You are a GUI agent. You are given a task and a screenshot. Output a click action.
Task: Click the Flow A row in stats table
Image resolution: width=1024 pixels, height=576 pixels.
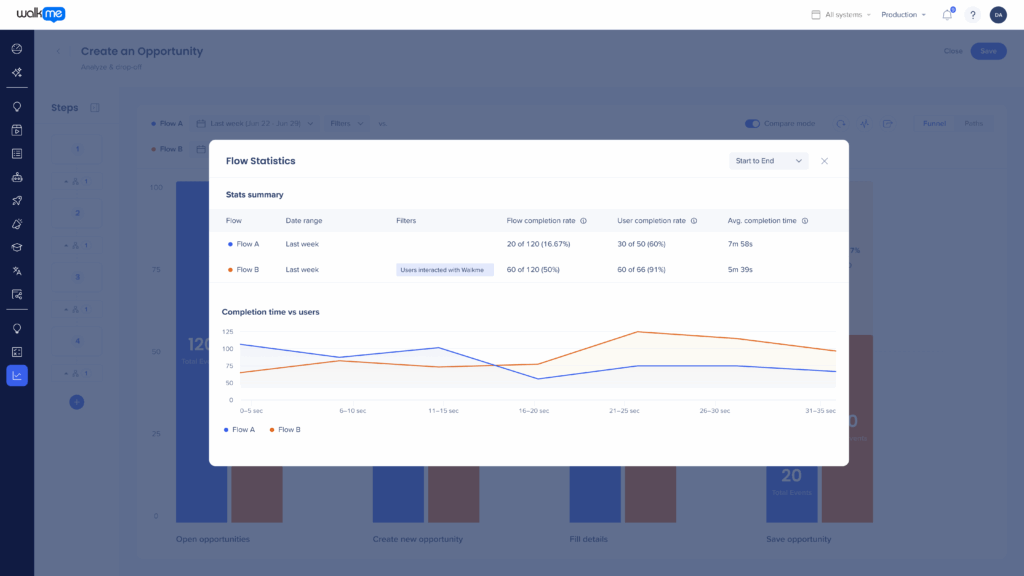pos(529,244)
